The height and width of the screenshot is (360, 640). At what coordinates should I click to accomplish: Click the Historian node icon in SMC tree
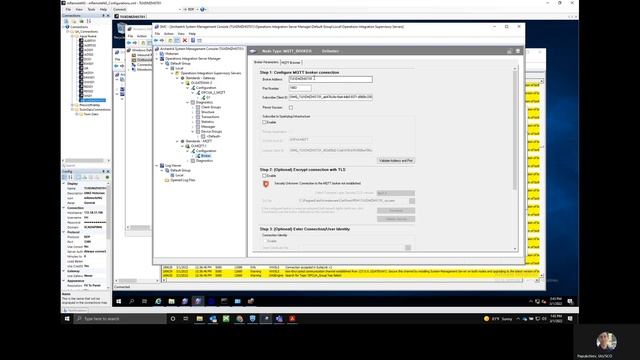[x=162, y=53]
